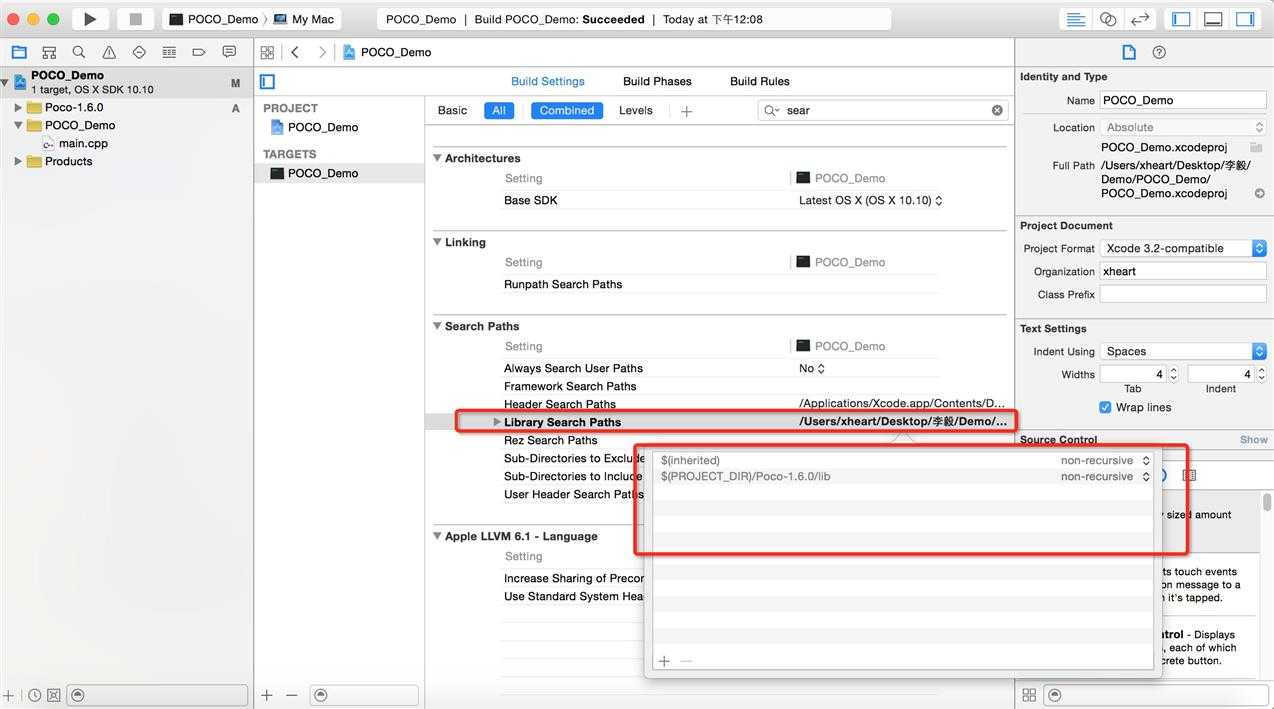This screenshot has width=1274, height=709.
Task: Click the Organization field containing xheart
Action: pyautogui.click(x=1183, y=271)
